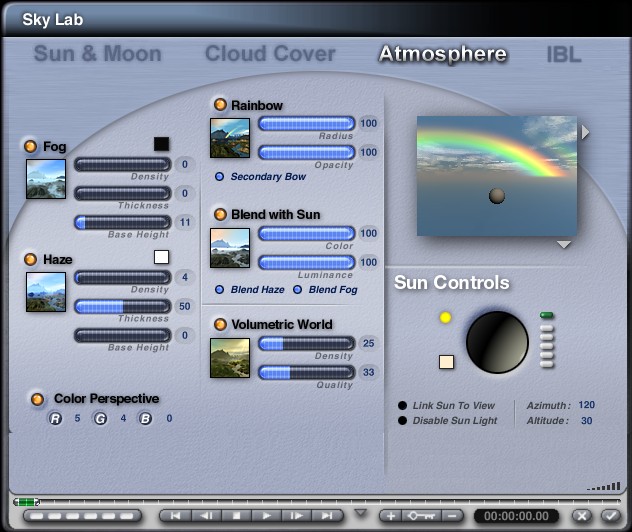The width and height of the screenshot is (632, 532).
Task: Open dropdown triangle below sky preview
Action: pyautogui.click(x=564, y=245)
